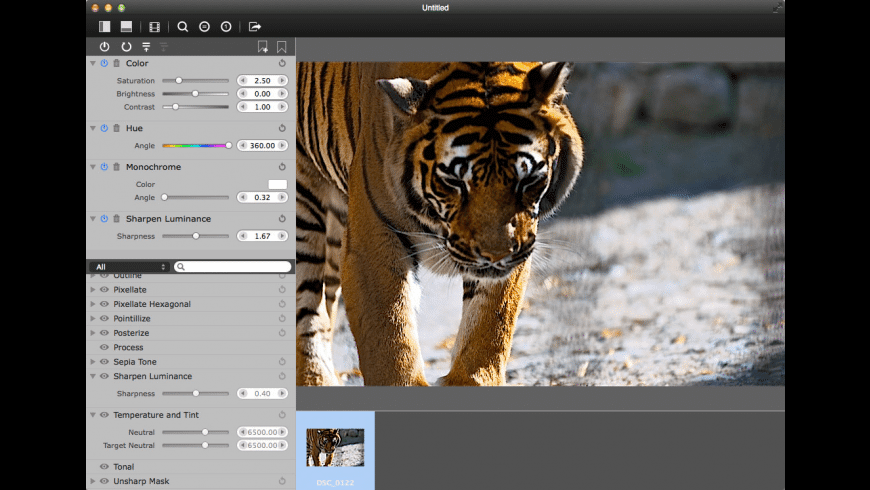Expand the Pixellate filter row

93,290
